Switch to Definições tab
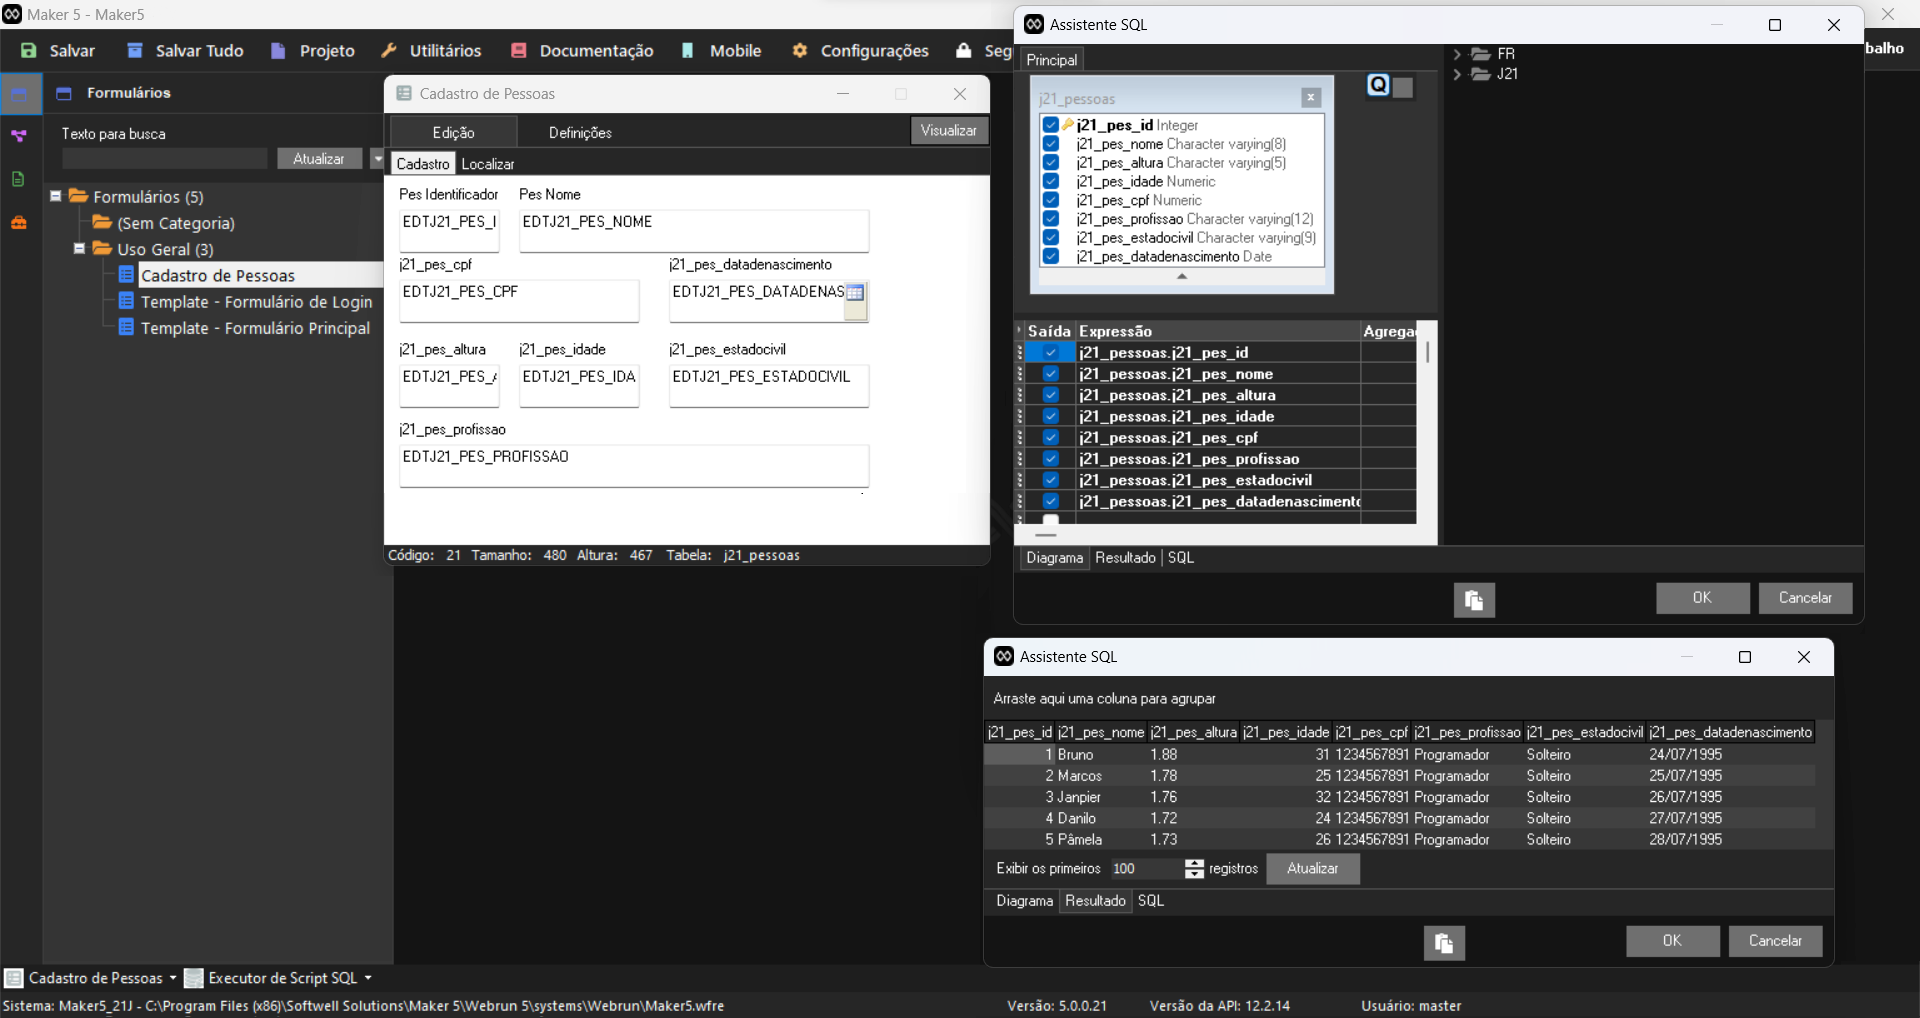This screenshot has height=1018, width=1920. [580, 133]
